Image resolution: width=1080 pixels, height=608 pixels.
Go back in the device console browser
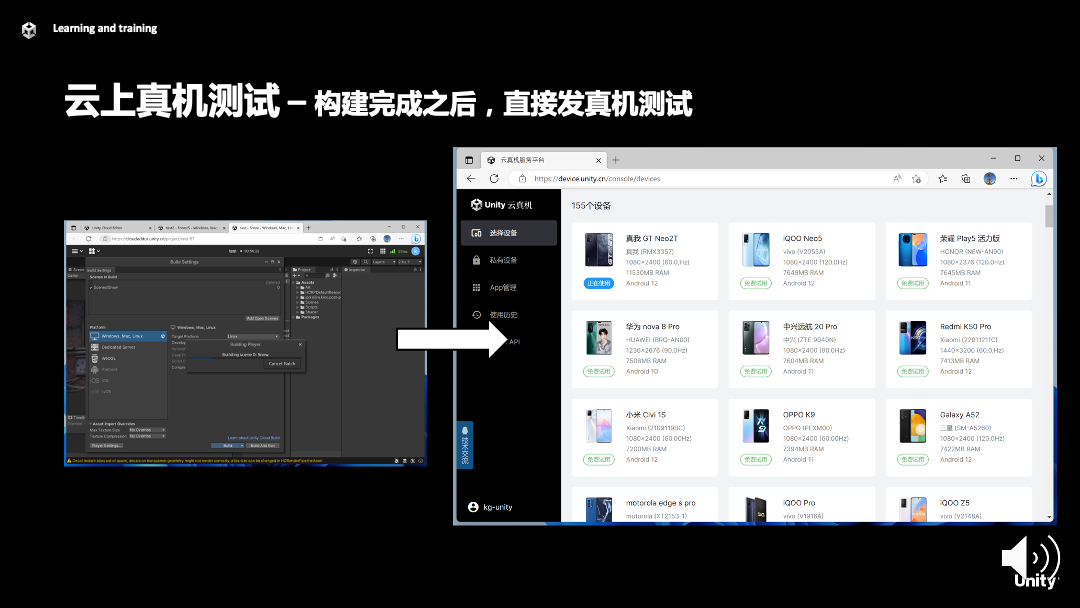tap(471, 178)
